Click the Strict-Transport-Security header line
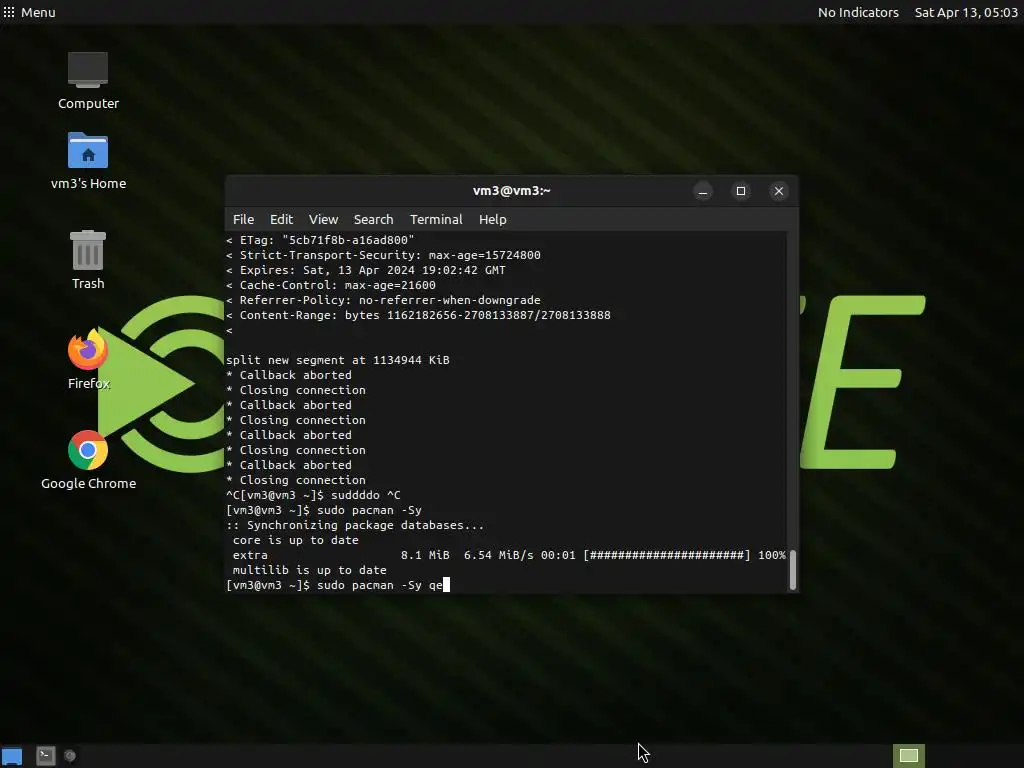Viewport: 1024px width, 768px height. (x=383, y=255)
